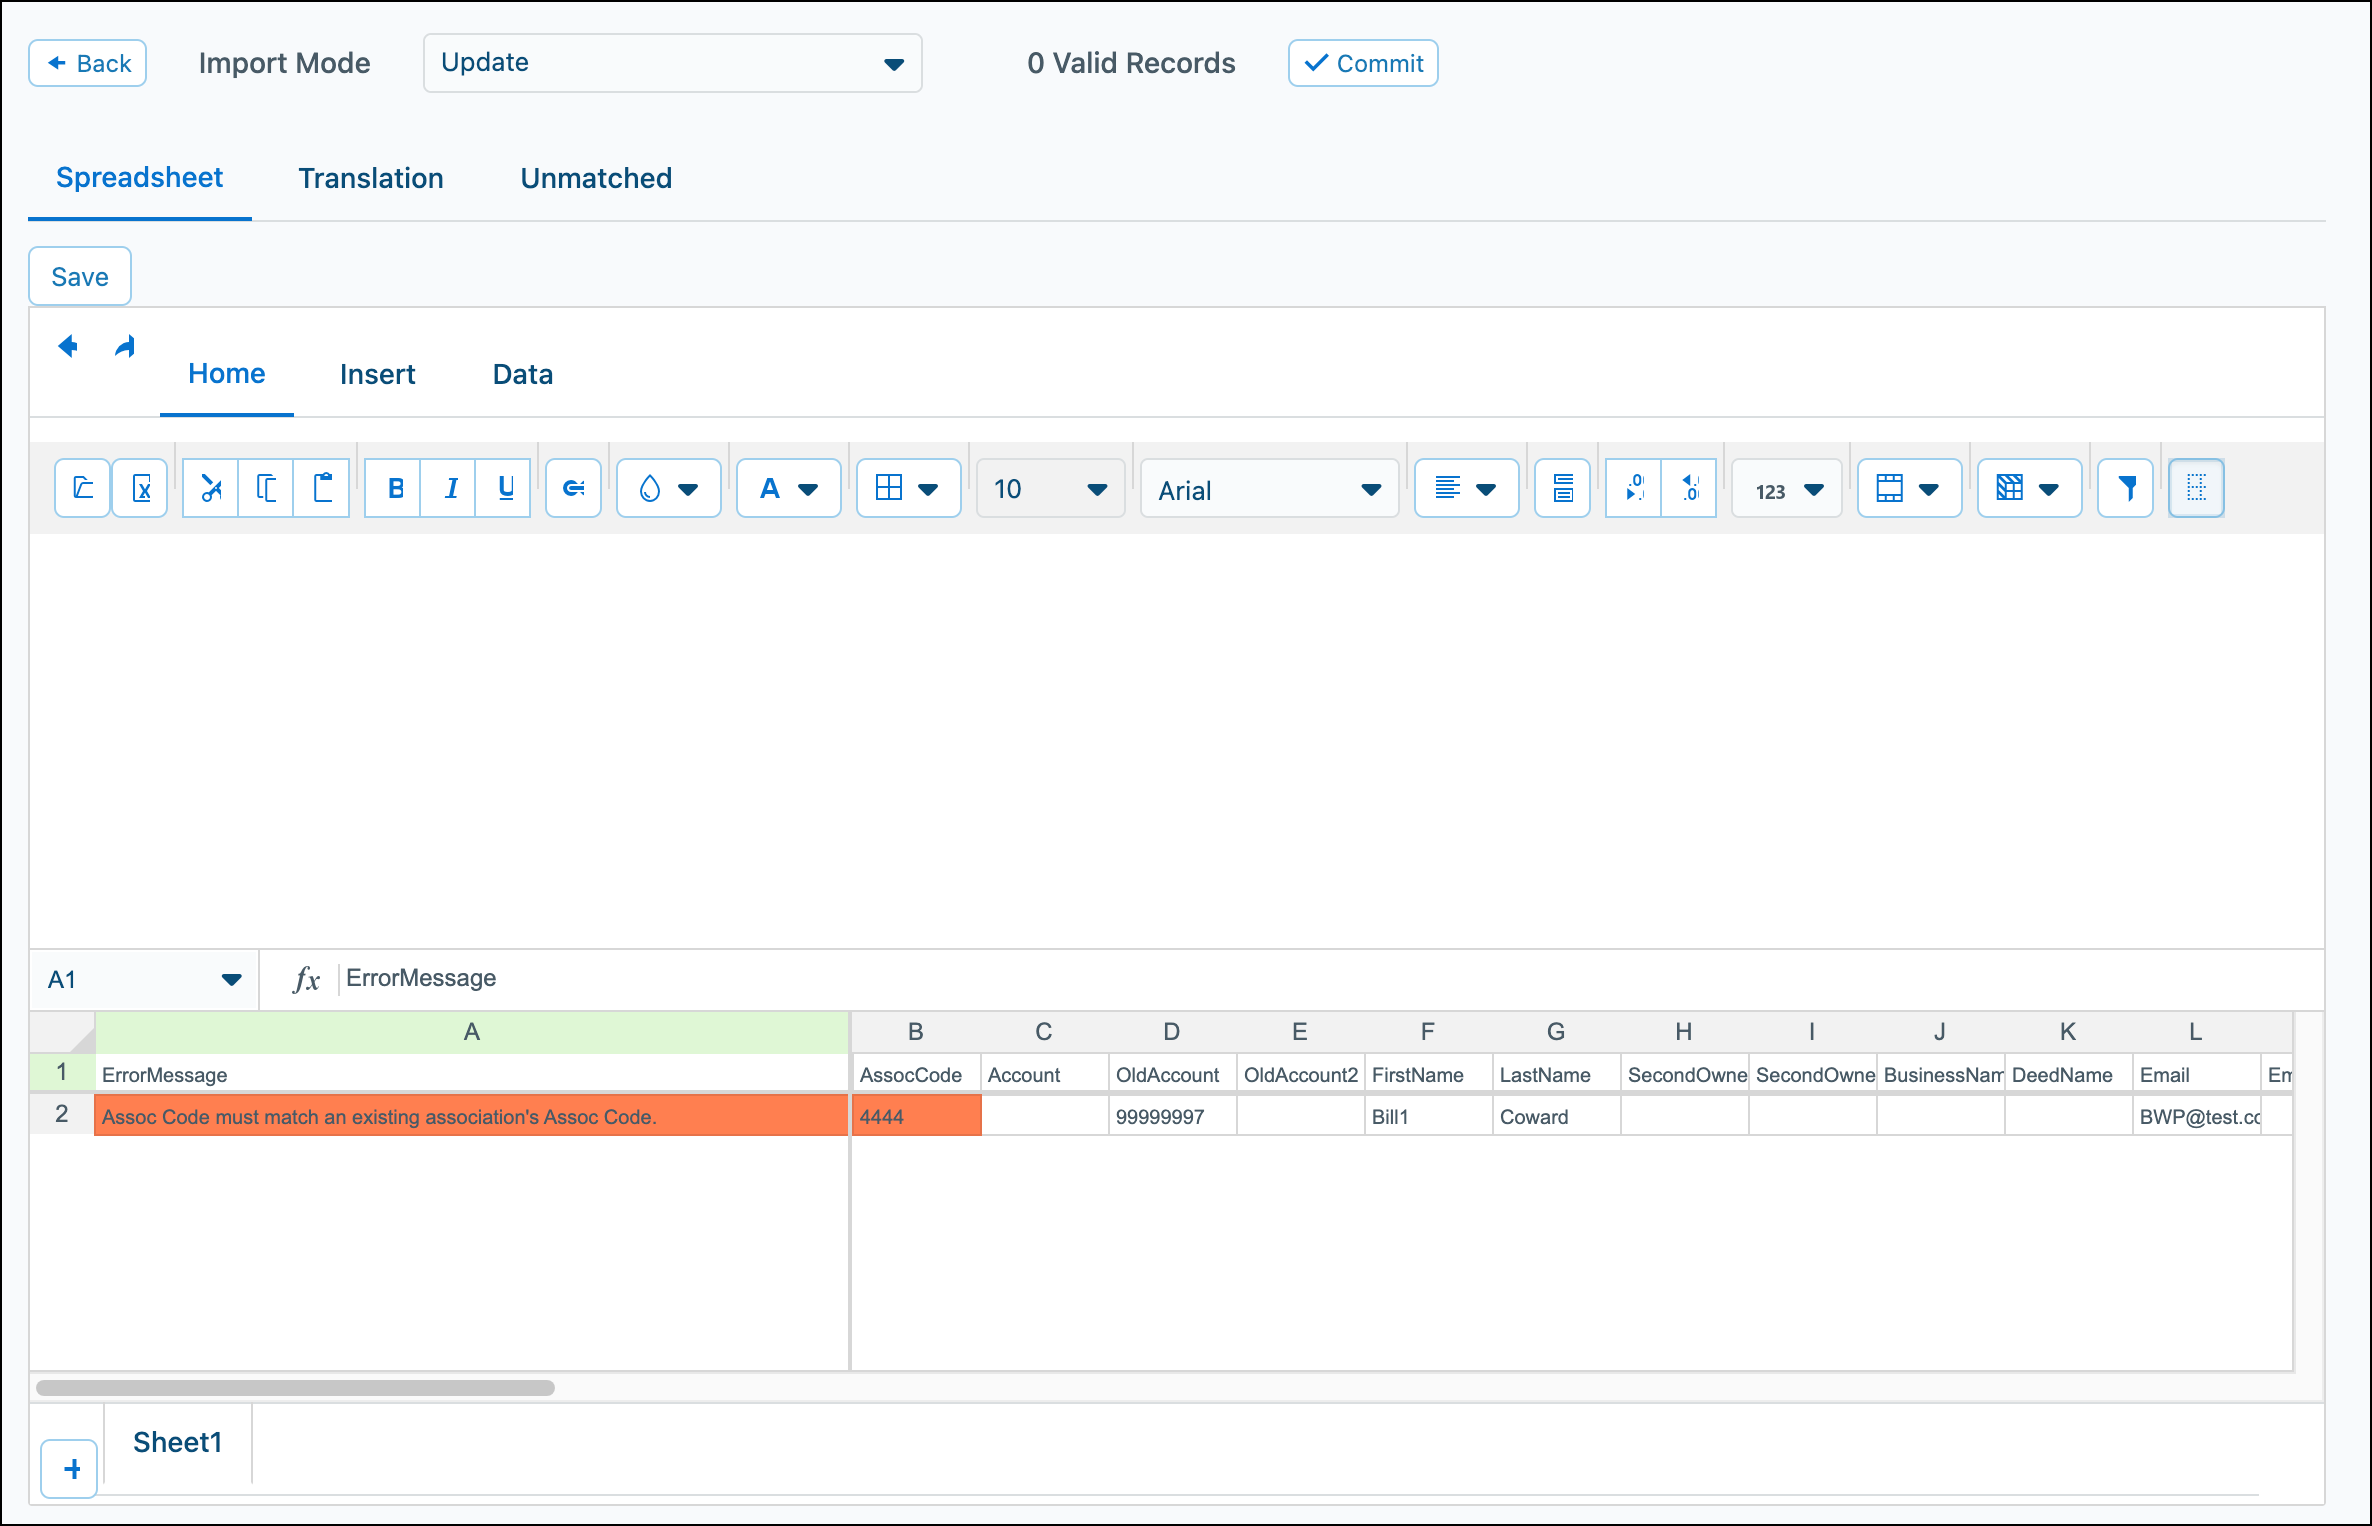
Task: Click the plus add sheet button
Action: [70, 1469]
